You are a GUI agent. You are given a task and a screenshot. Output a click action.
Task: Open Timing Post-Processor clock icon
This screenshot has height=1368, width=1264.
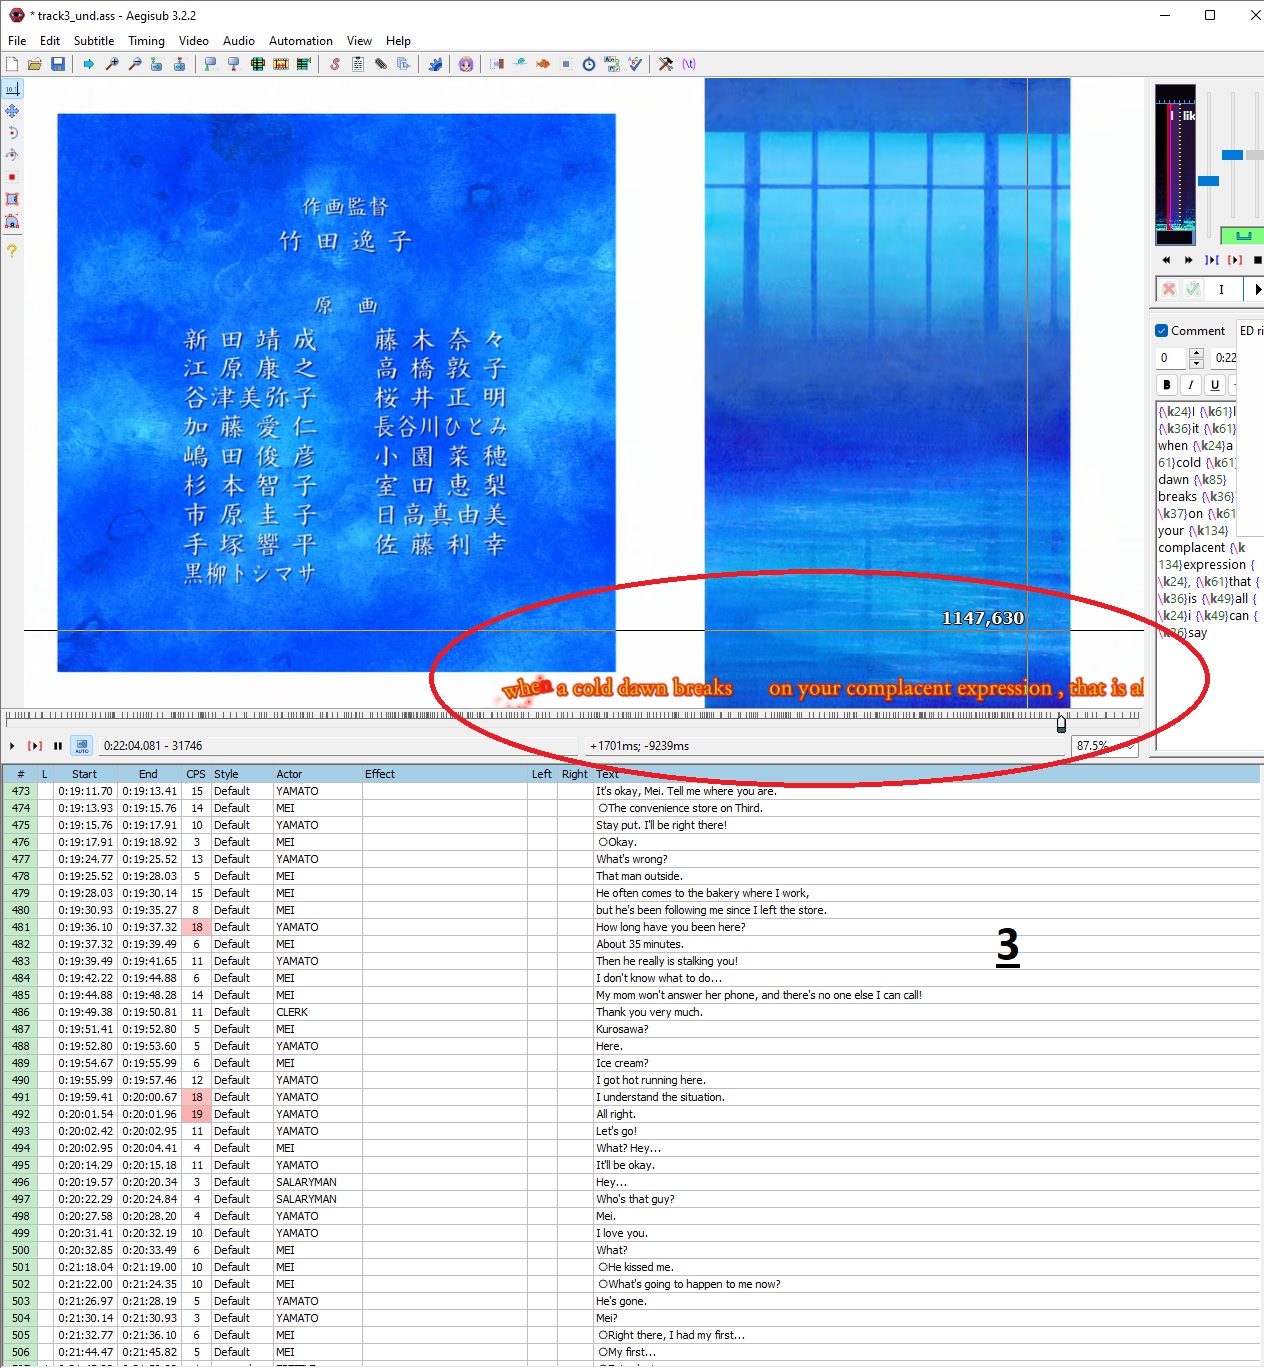pos(589,64)
